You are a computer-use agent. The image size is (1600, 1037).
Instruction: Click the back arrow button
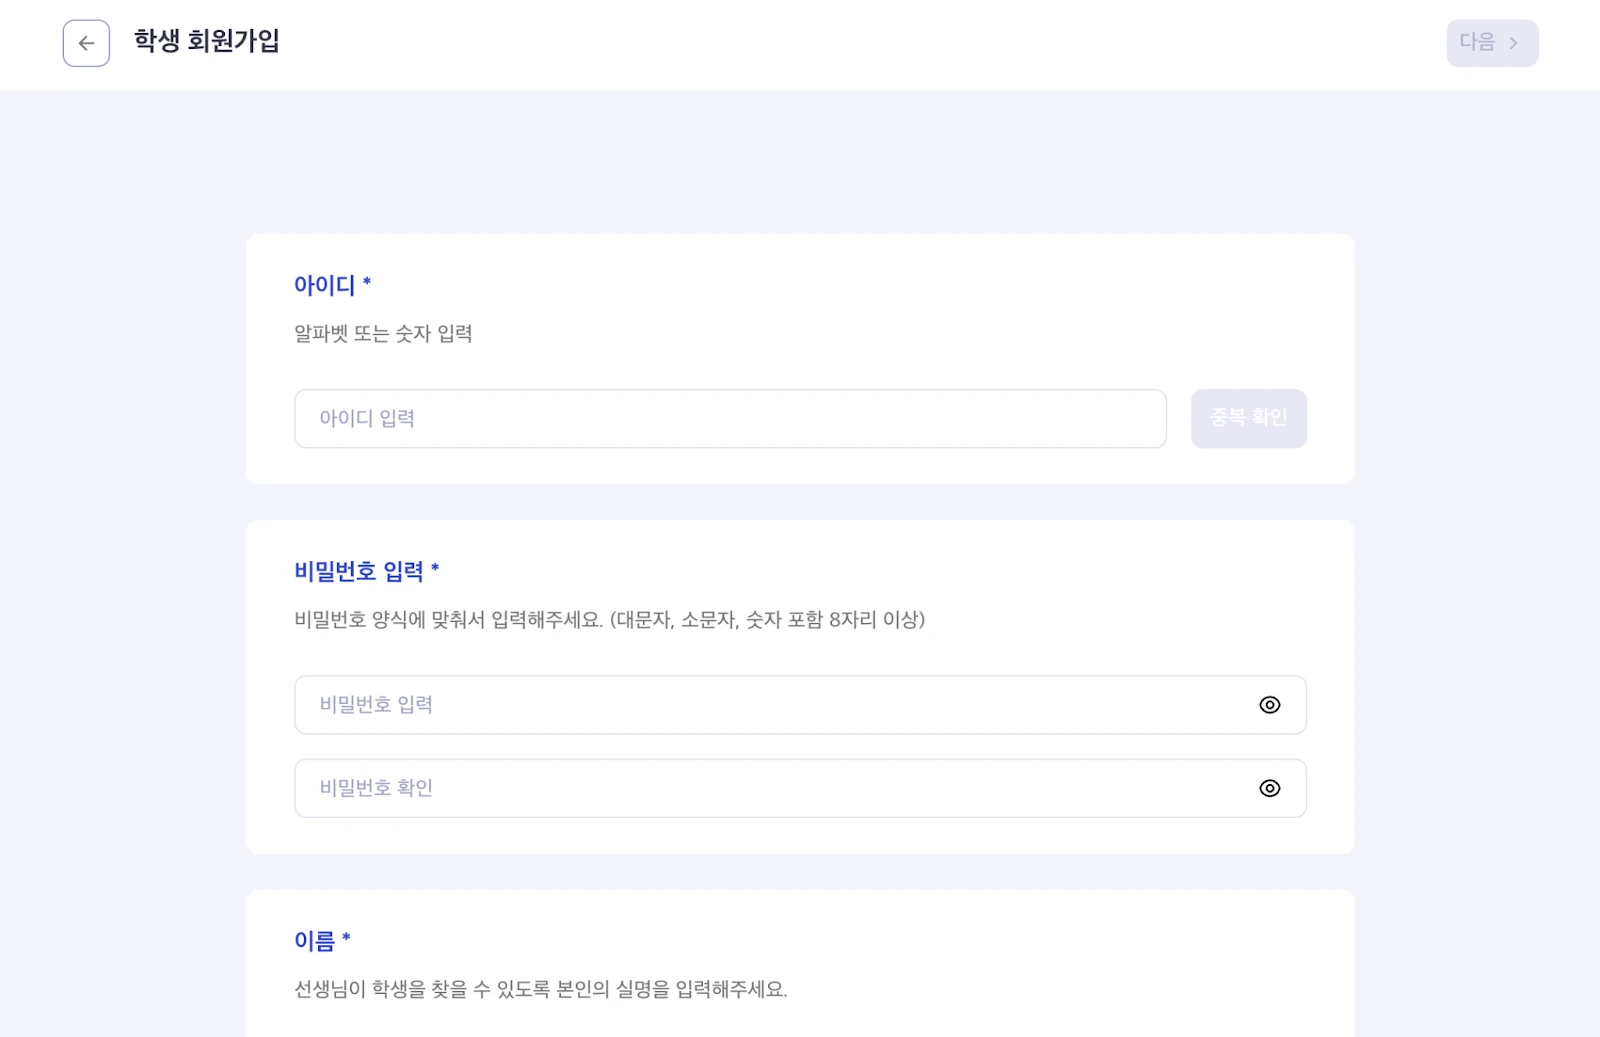[x=86, y=43]
